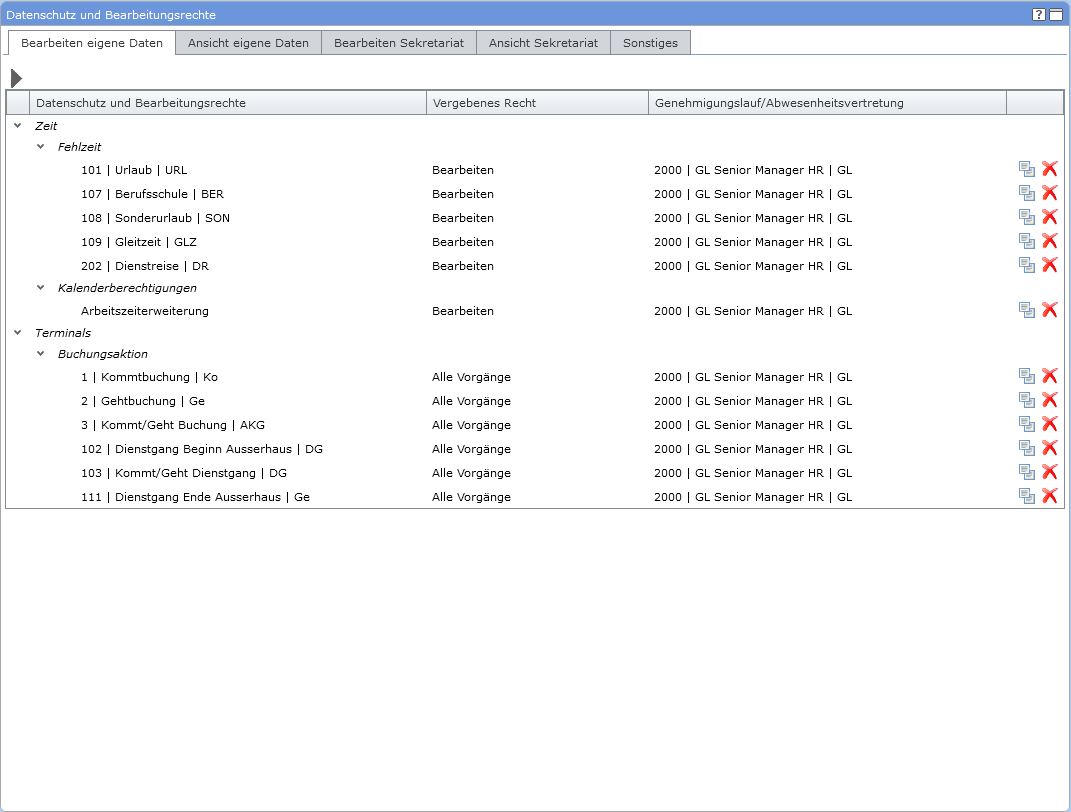Image resolution: width=1071 pixels, height=812 pixels.
Task: Click the play arrow above the table
Action: coord(16,78)
